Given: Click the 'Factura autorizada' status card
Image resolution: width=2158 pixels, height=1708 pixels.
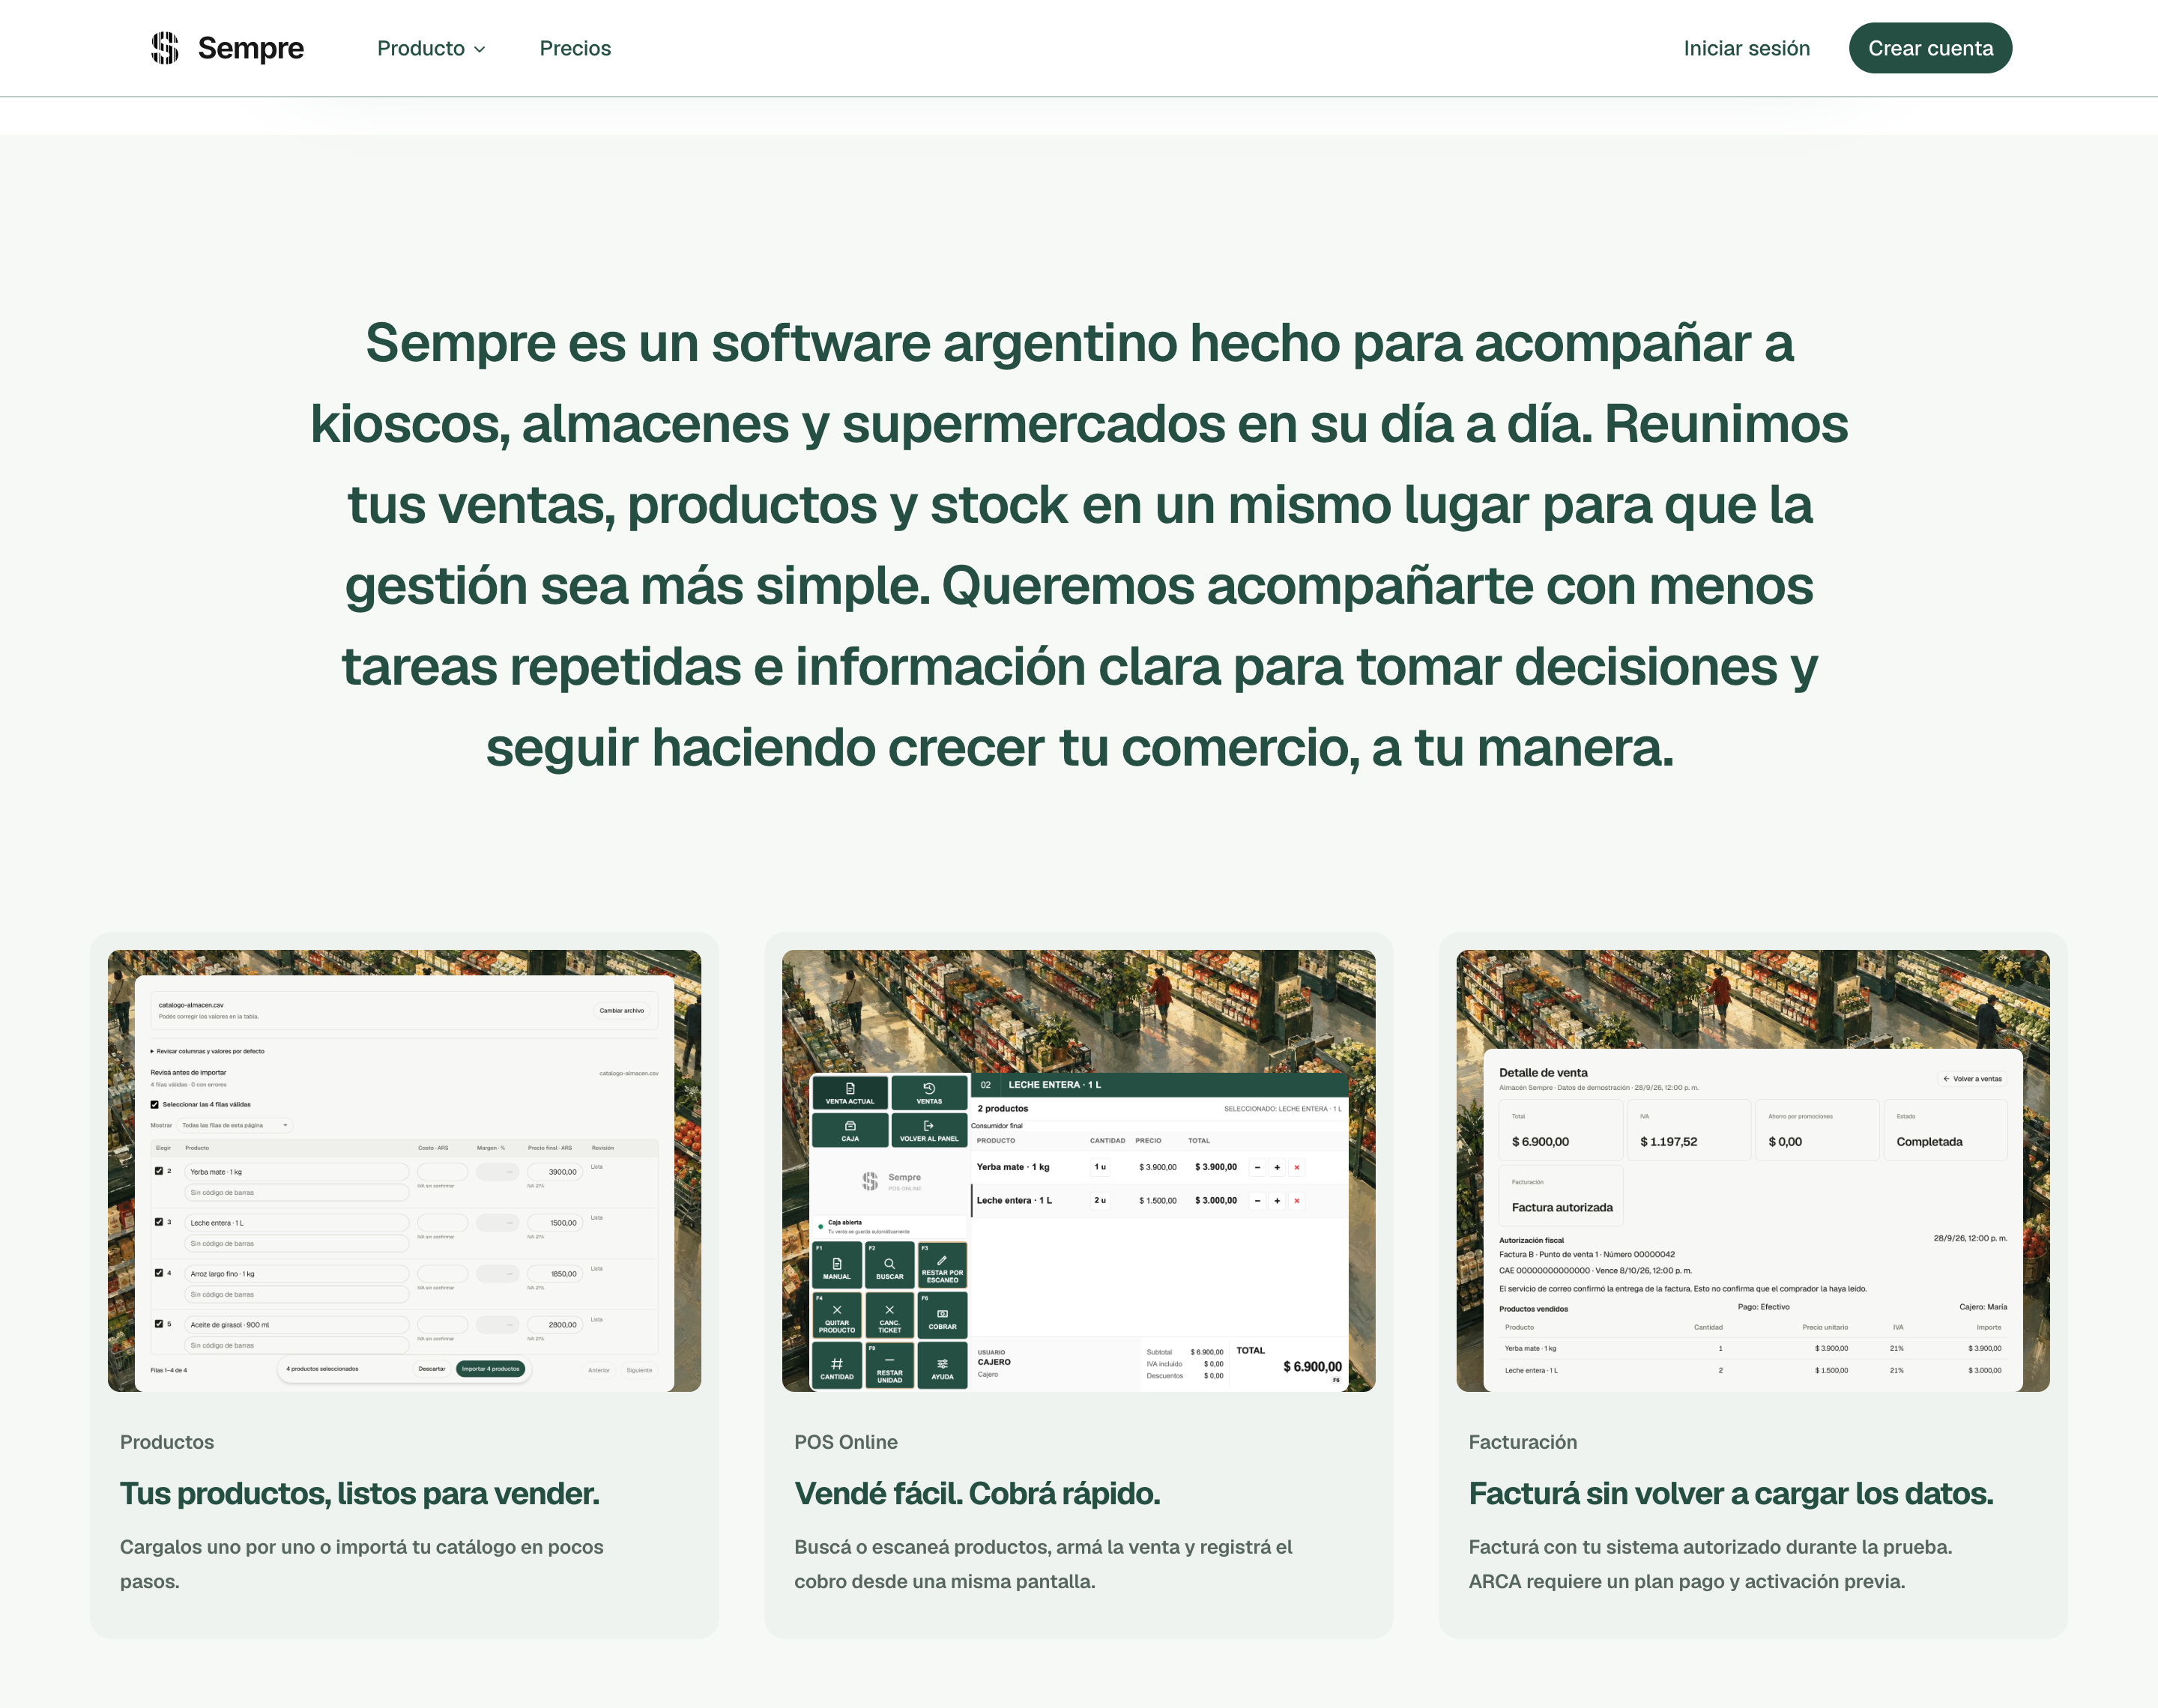Looking at the screenshot, I should click(1561, 1195).
